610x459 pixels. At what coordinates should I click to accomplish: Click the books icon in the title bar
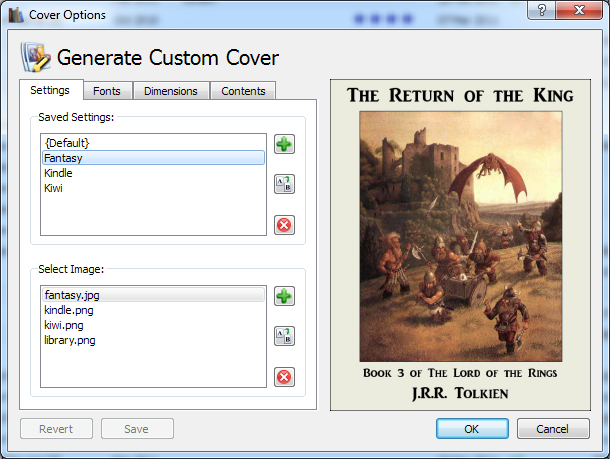pos(16,15)
